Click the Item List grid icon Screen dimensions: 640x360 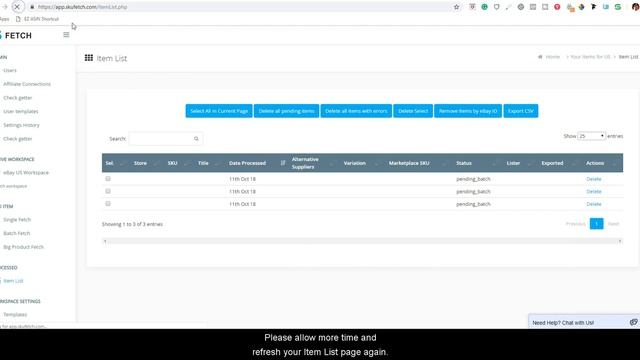(89, 58)
